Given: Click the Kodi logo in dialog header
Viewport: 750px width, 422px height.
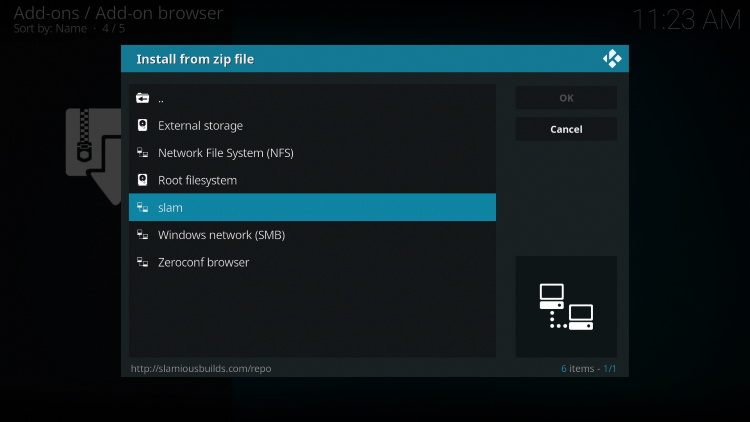Looking at the screenshot, I should pos(612,59).
